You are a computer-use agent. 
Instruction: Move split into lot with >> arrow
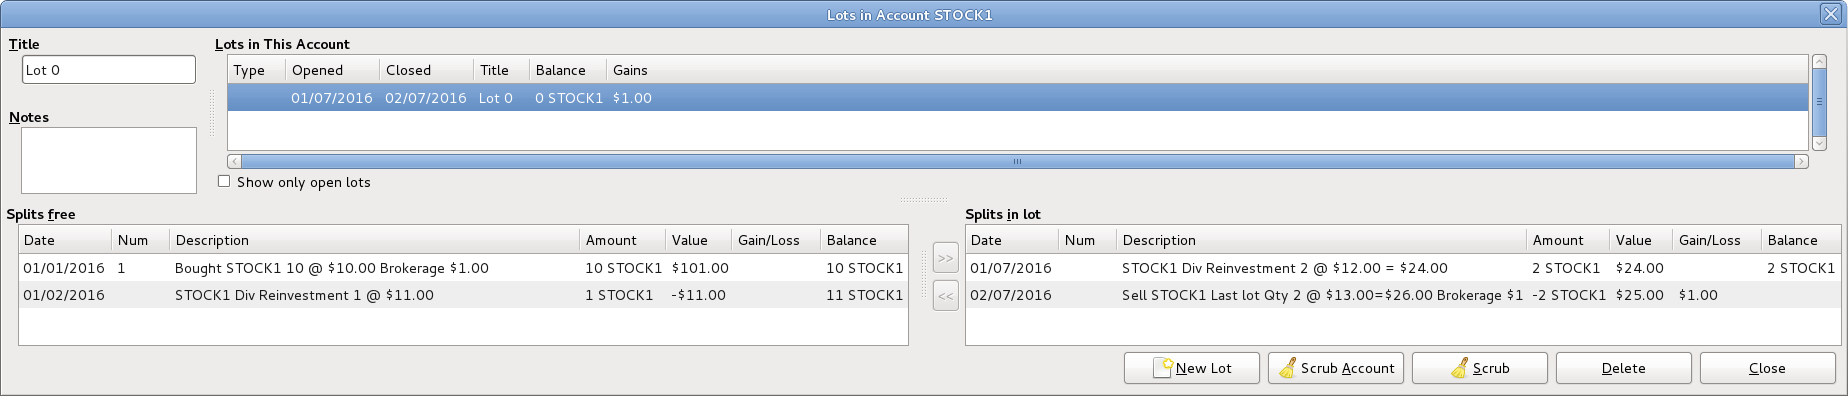945,258
